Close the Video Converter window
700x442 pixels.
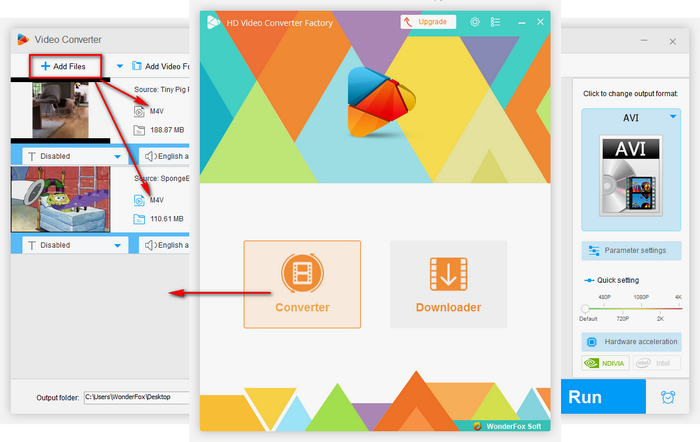coord(672,42)
